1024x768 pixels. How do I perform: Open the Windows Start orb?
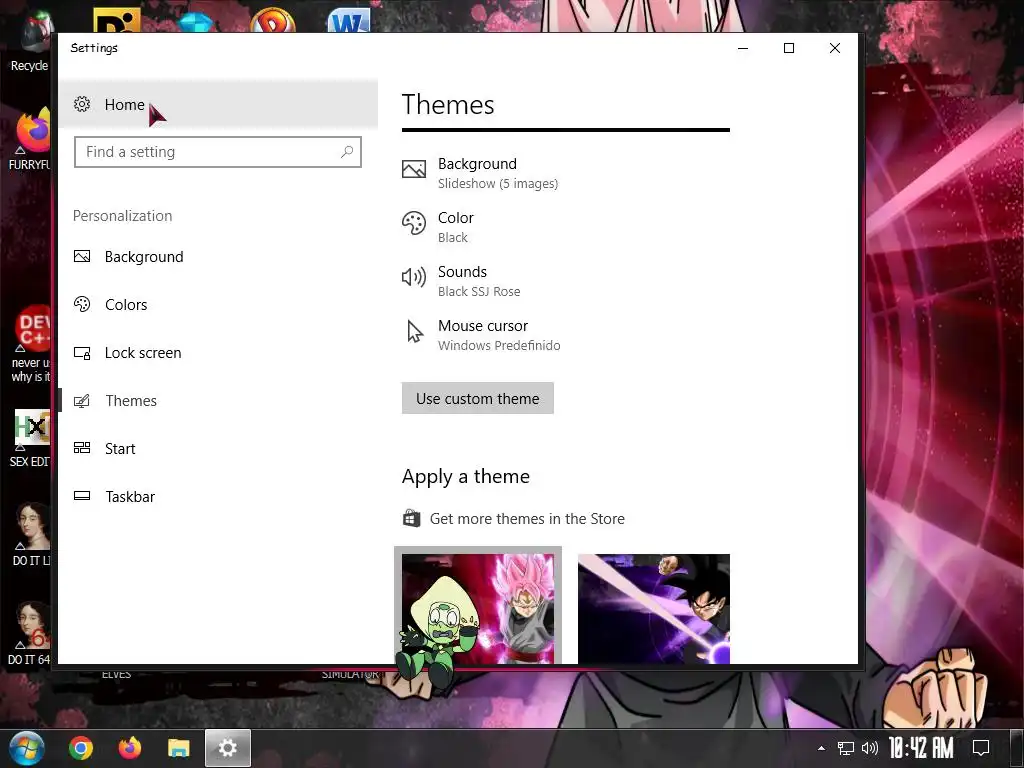click(x=27, y=748)
